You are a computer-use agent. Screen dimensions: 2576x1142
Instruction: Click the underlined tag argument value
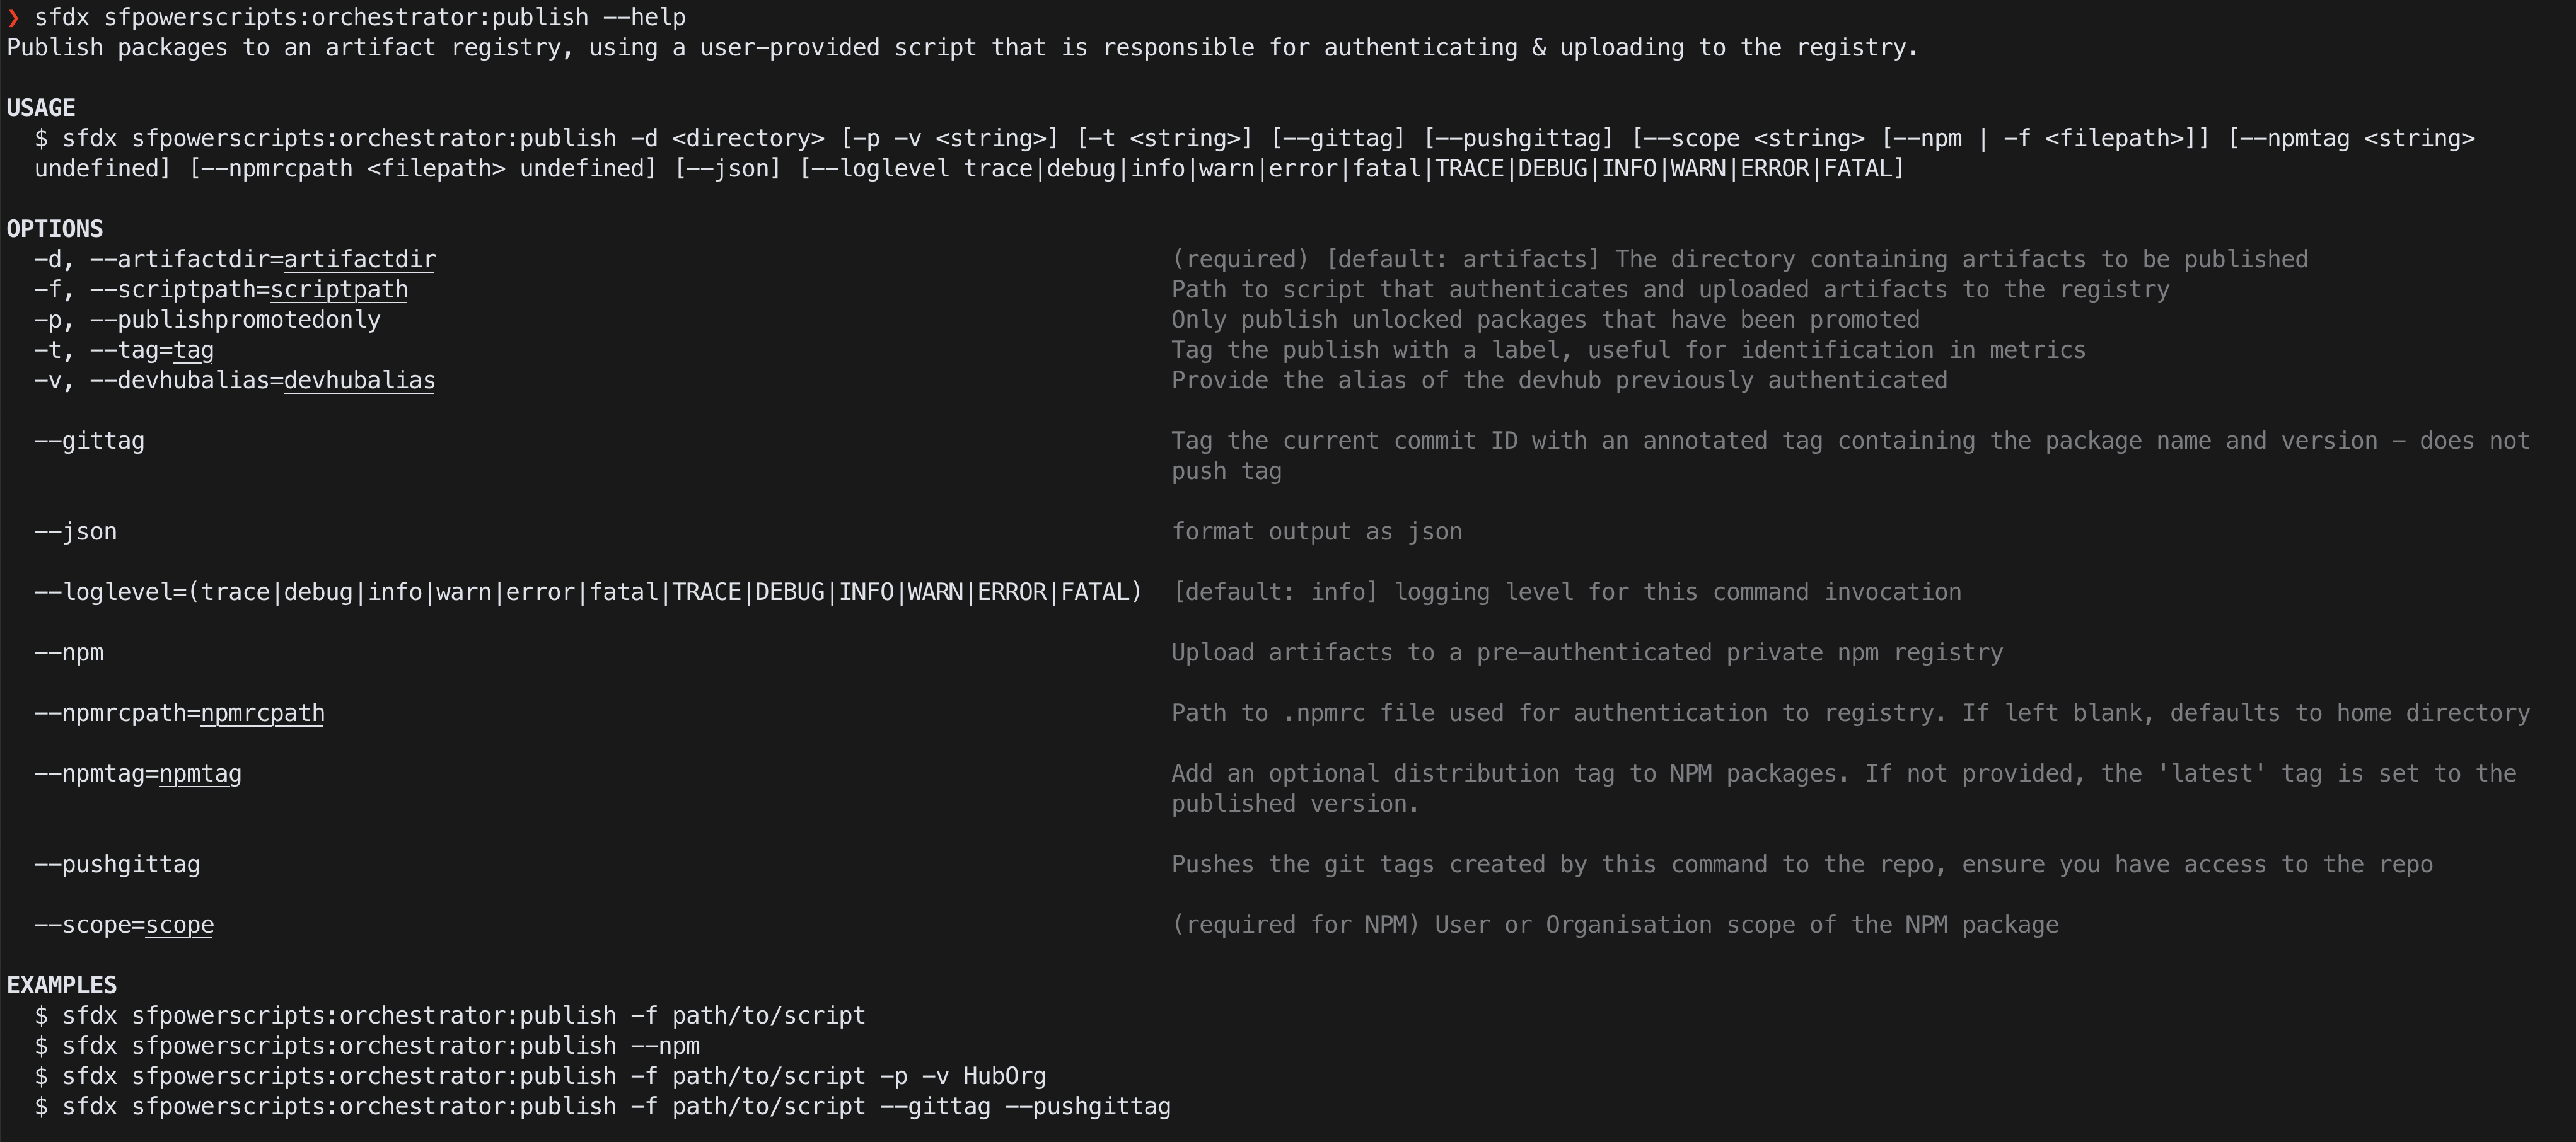[x=193, y=350]
